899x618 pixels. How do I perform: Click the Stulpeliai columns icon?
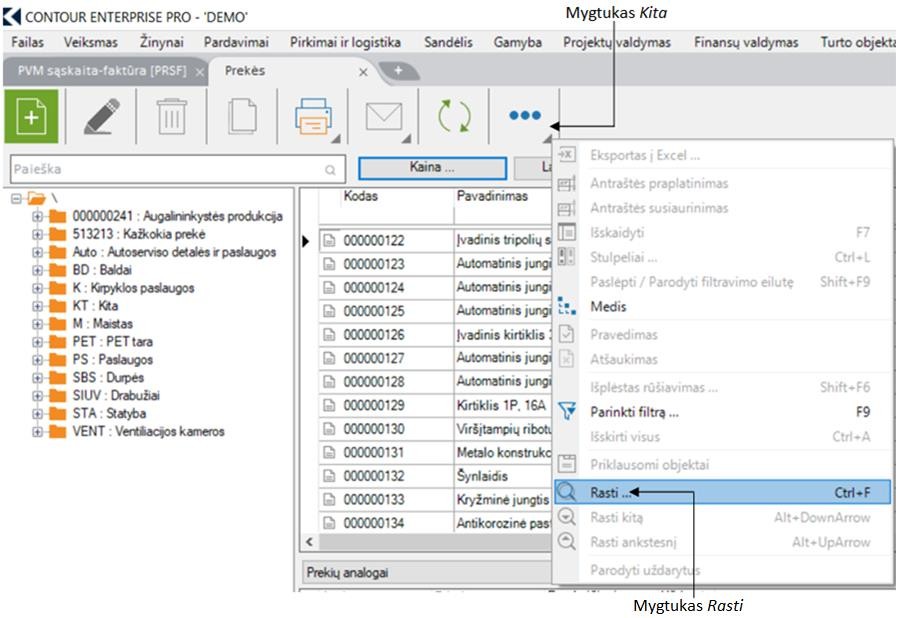click(566, 256)
